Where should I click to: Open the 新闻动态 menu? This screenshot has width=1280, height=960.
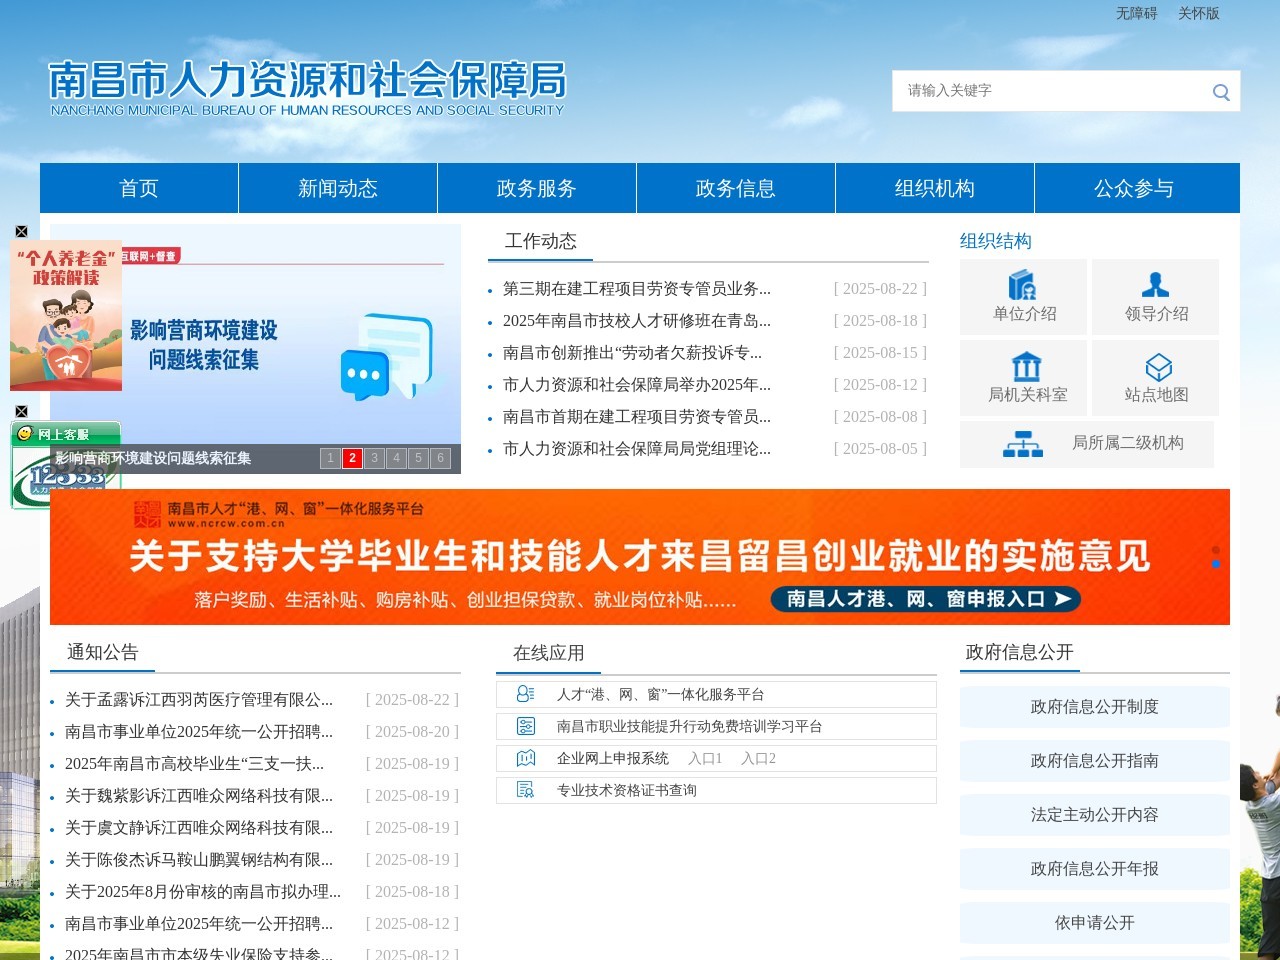pyautogui.click(x=336, y=188)
